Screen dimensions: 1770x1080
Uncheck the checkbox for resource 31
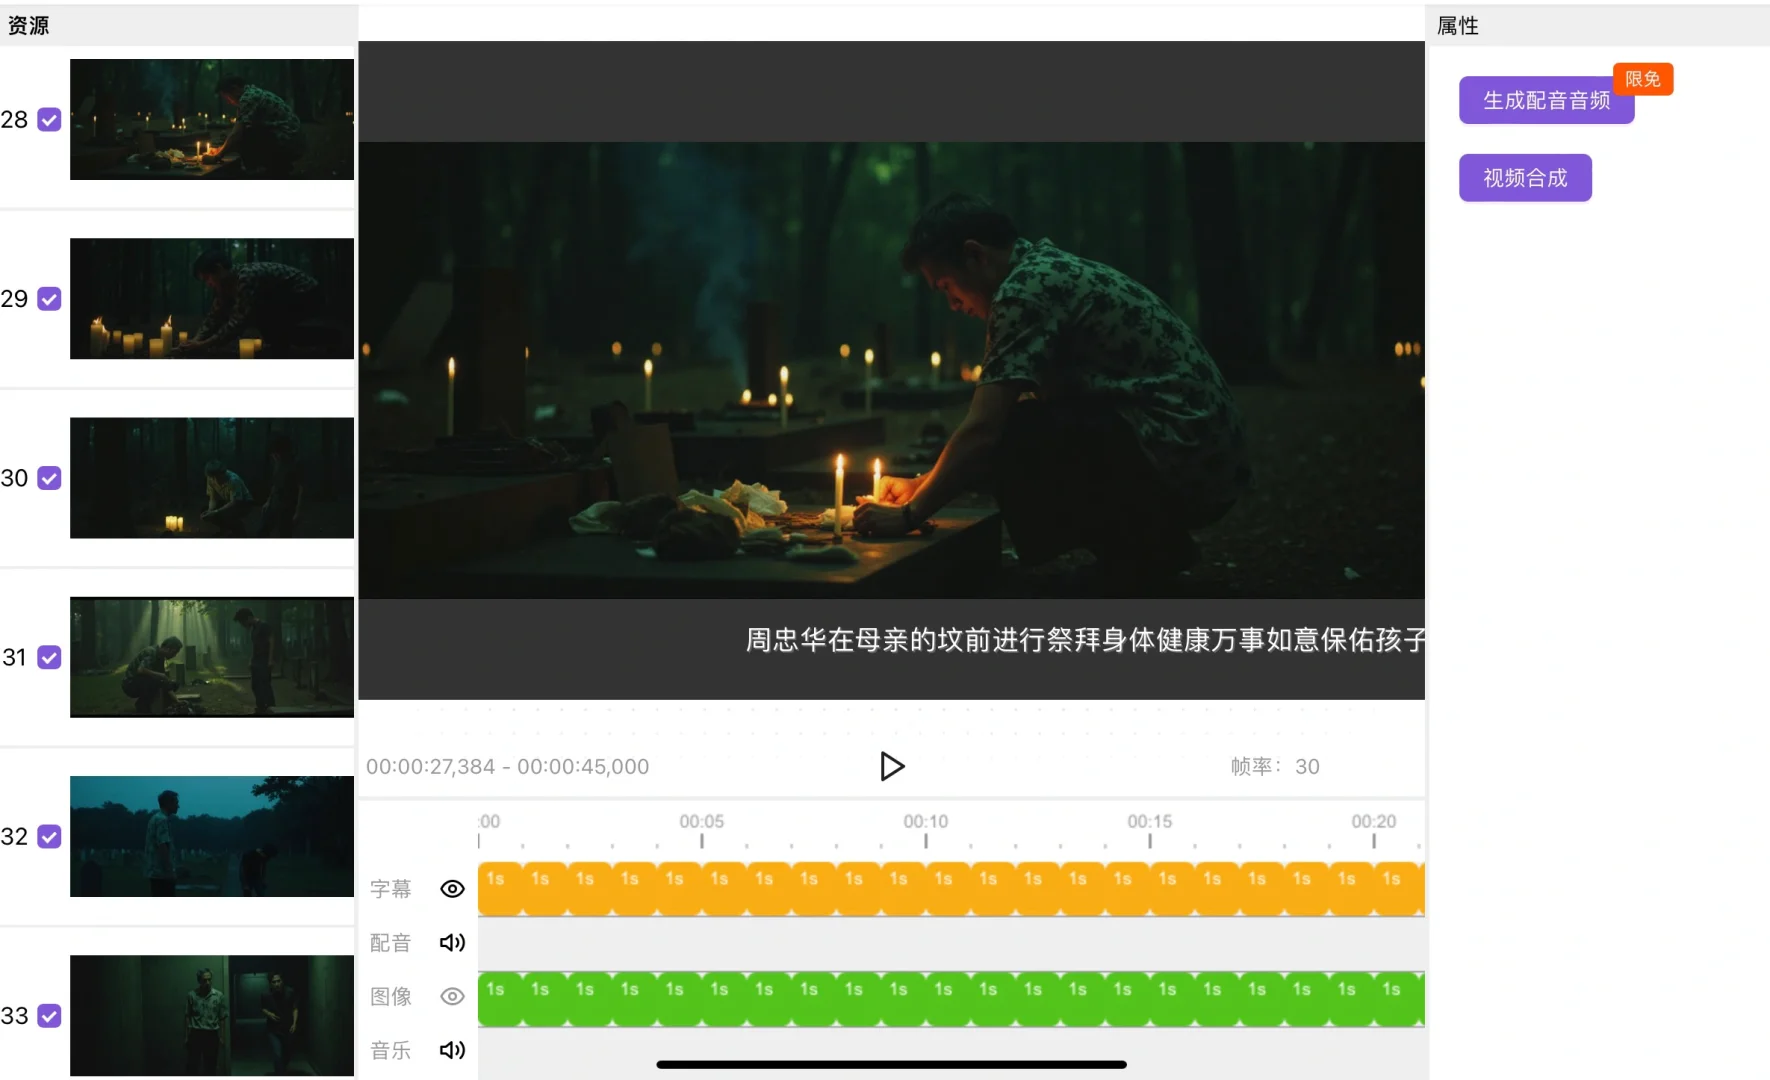point(49,657)
